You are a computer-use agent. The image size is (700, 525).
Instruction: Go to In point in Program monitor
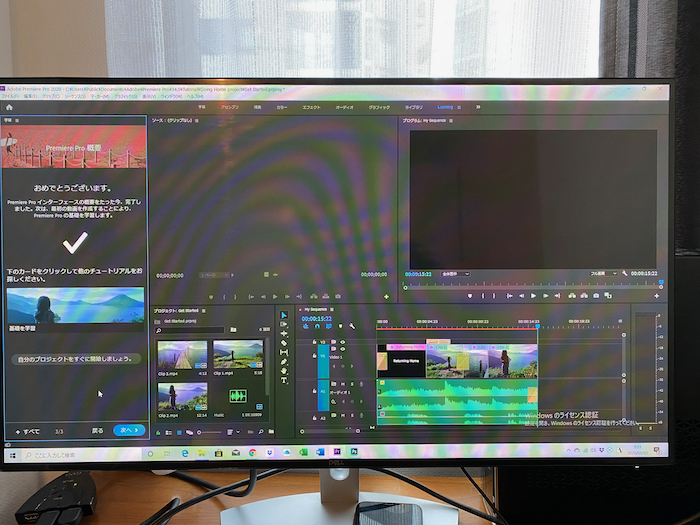[509, 296]
